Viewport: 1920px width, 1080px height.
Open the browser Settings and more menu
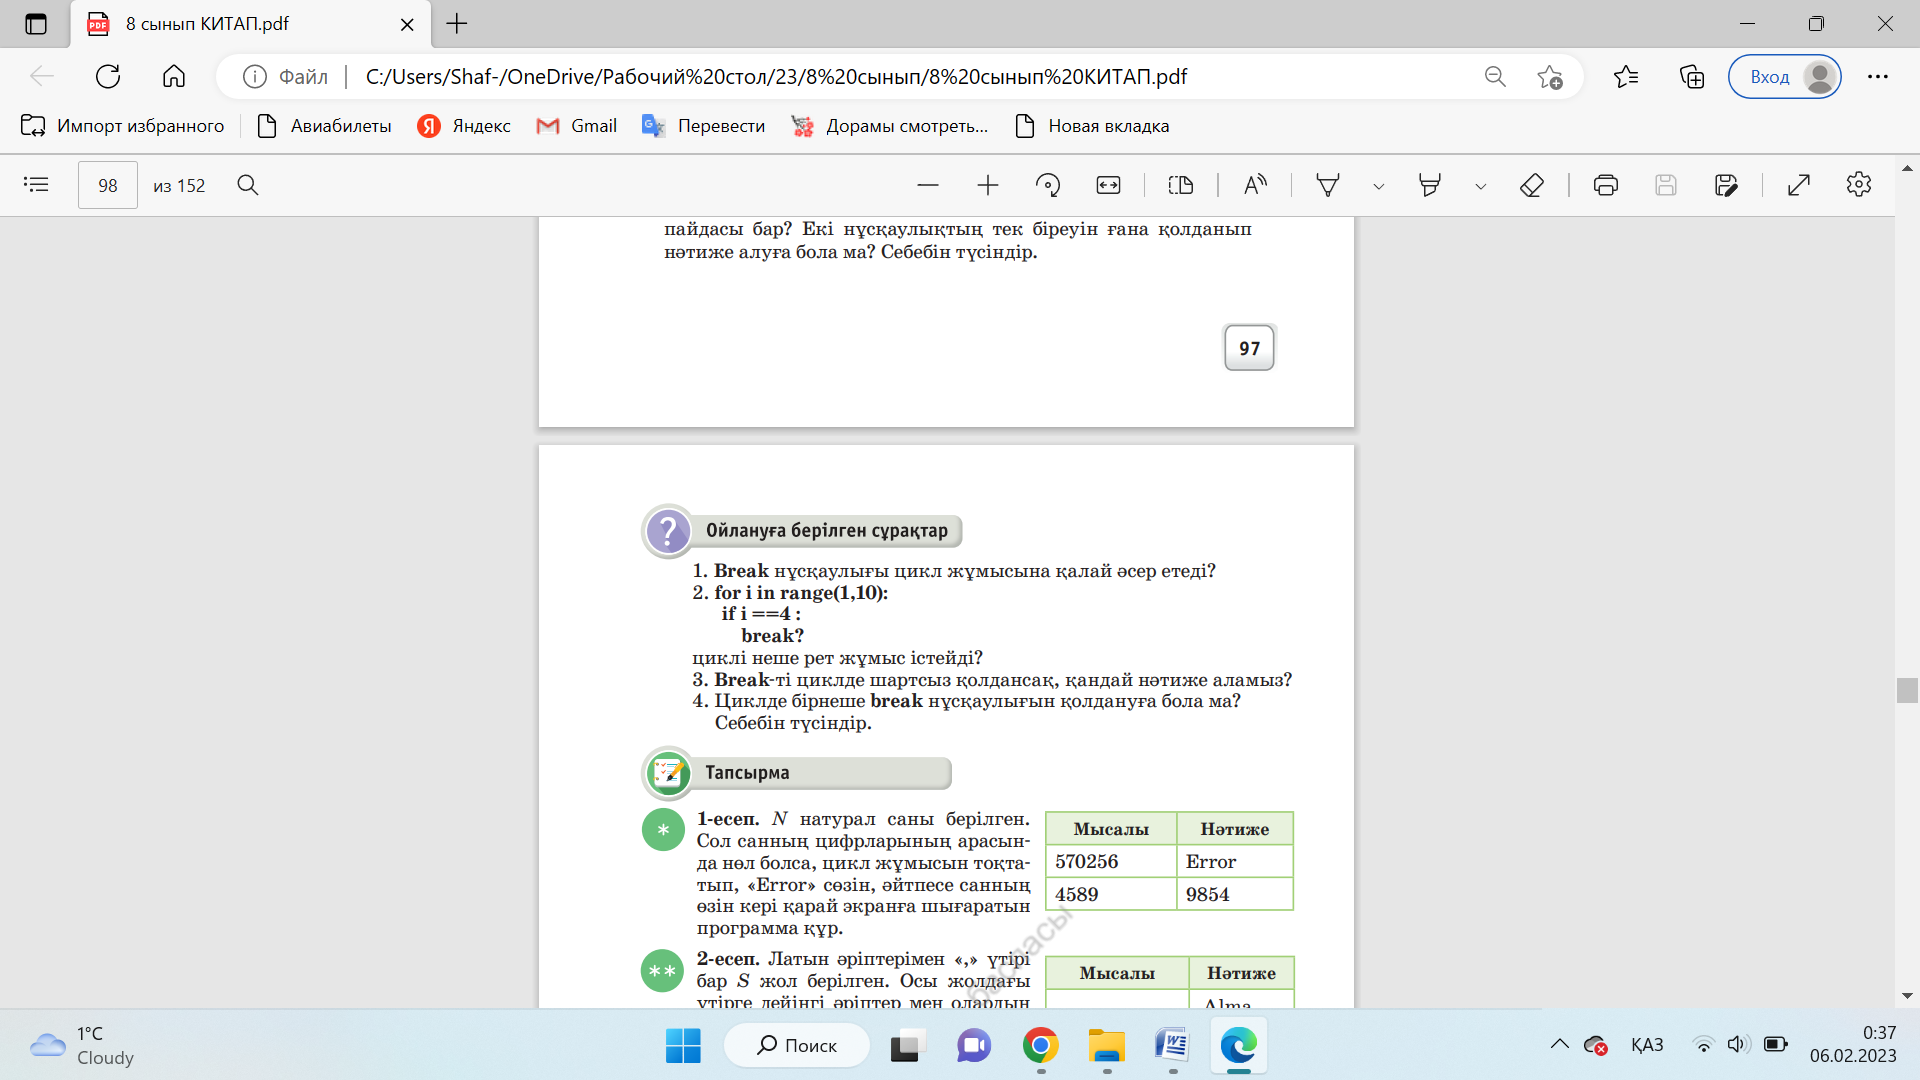point(1878,77)
